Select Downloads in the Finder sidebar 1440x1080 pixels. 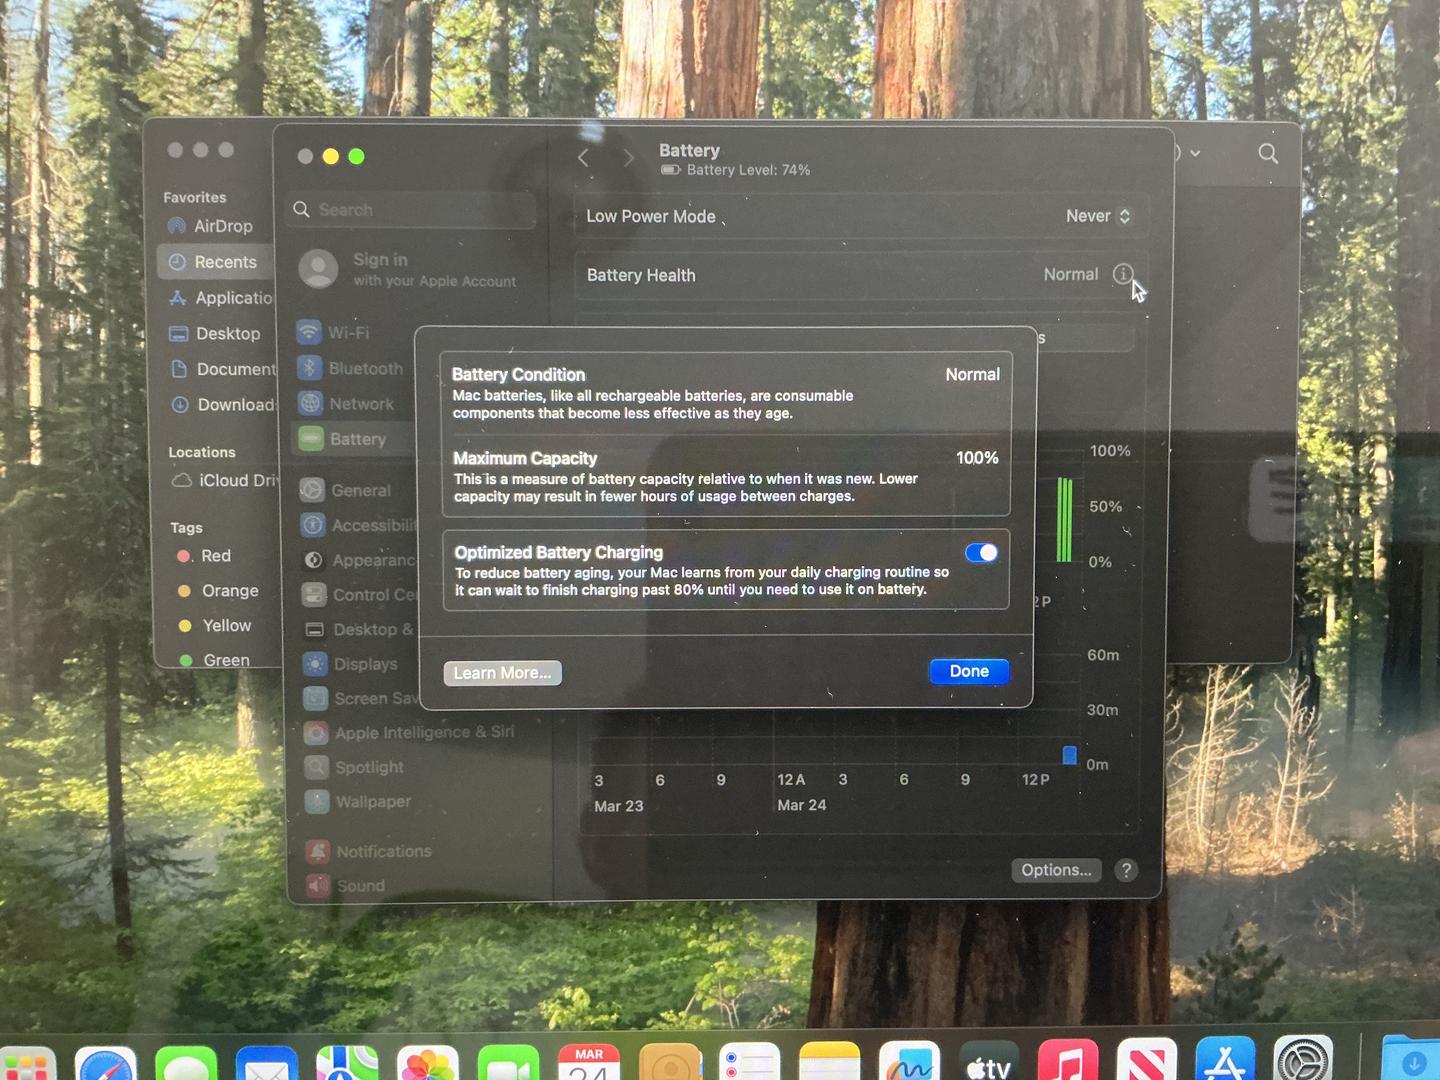[x=222, y=405]
